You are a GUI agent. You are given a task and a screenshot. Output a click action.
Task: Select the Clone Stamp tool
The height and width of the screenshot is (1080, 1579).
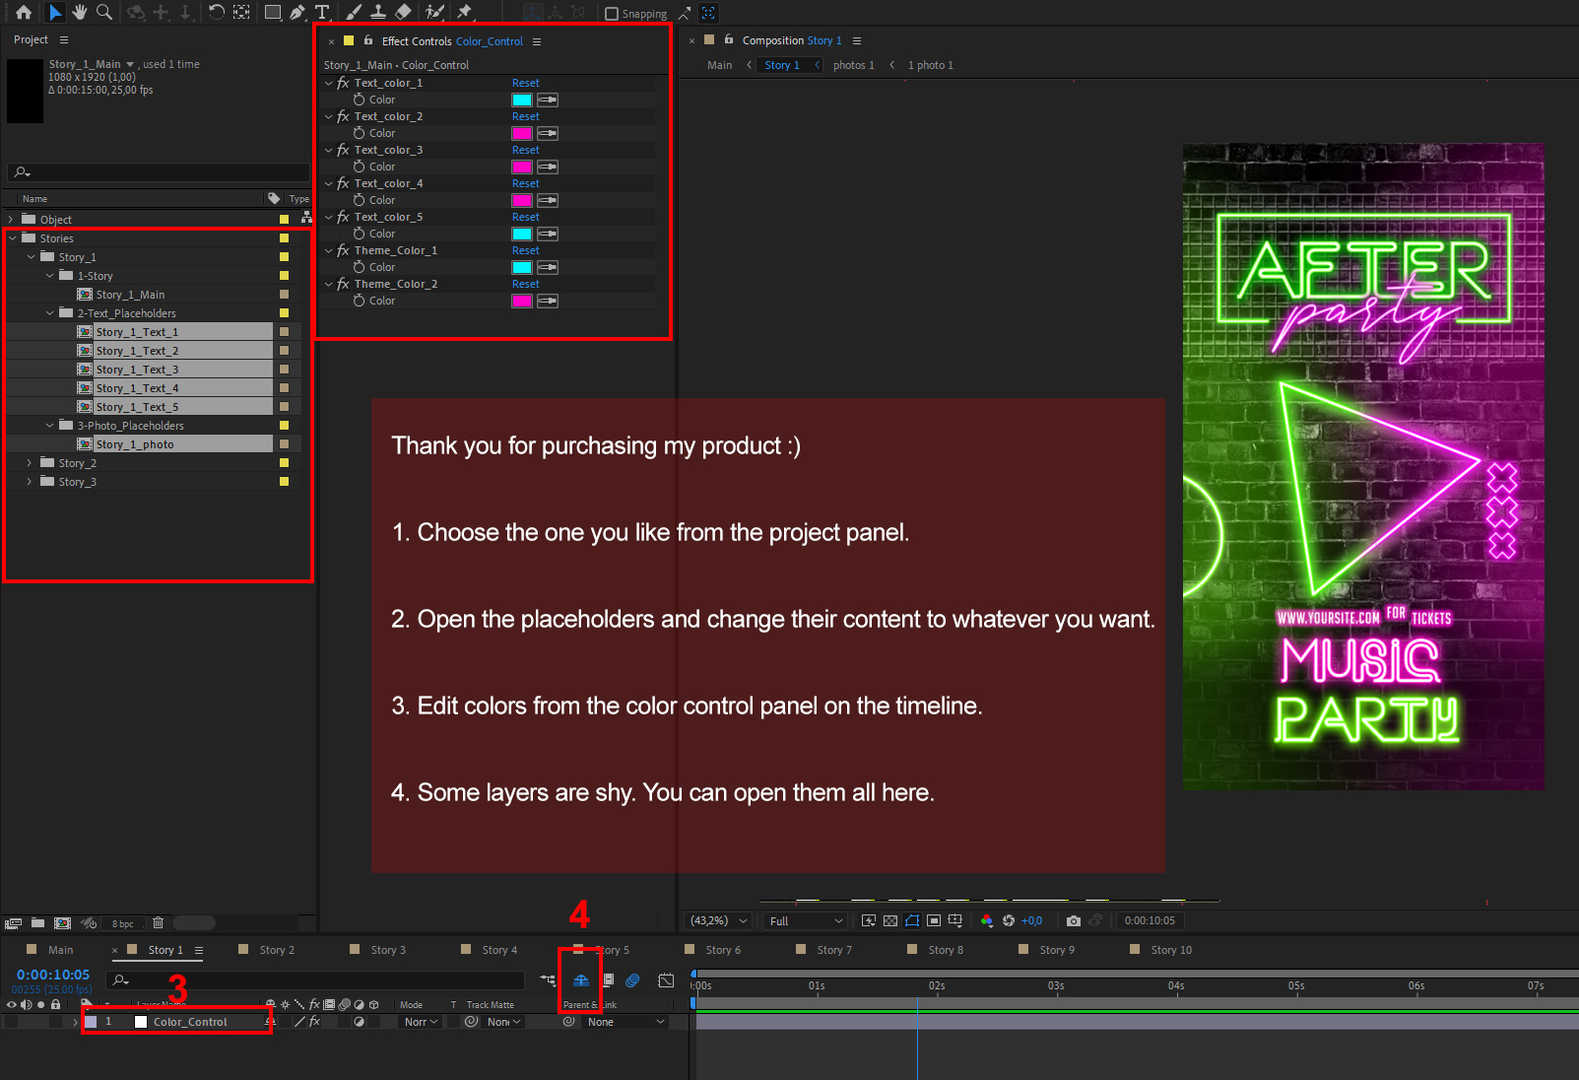378,12
